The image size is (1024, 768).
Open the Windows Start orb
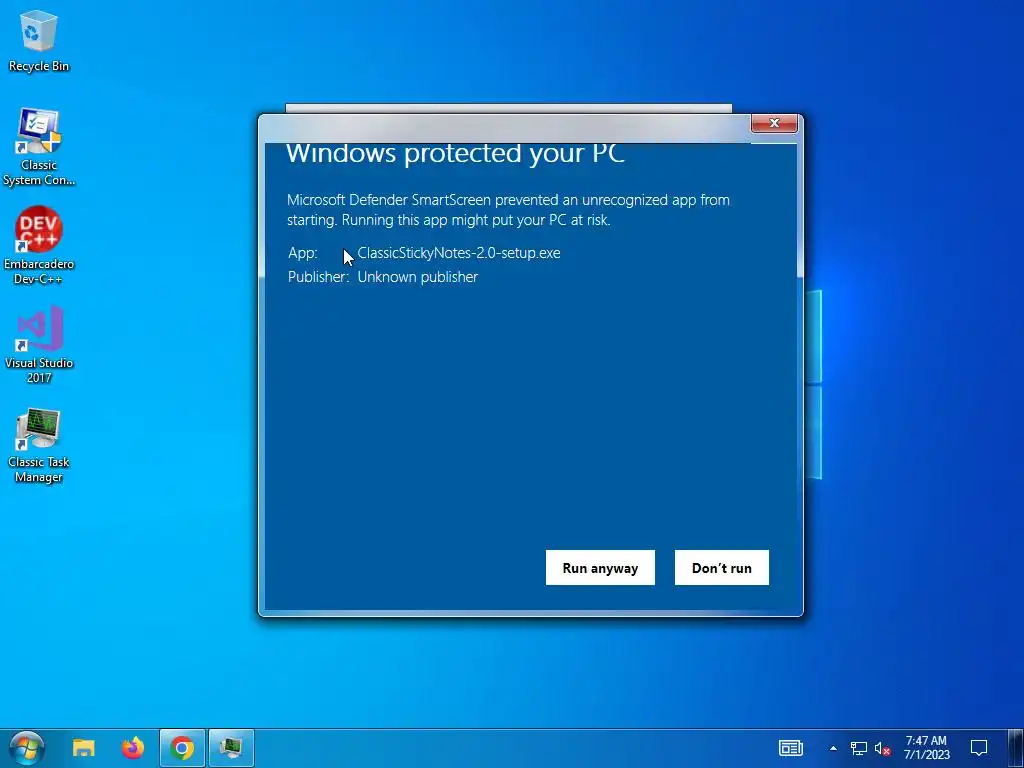coord(26,748)
